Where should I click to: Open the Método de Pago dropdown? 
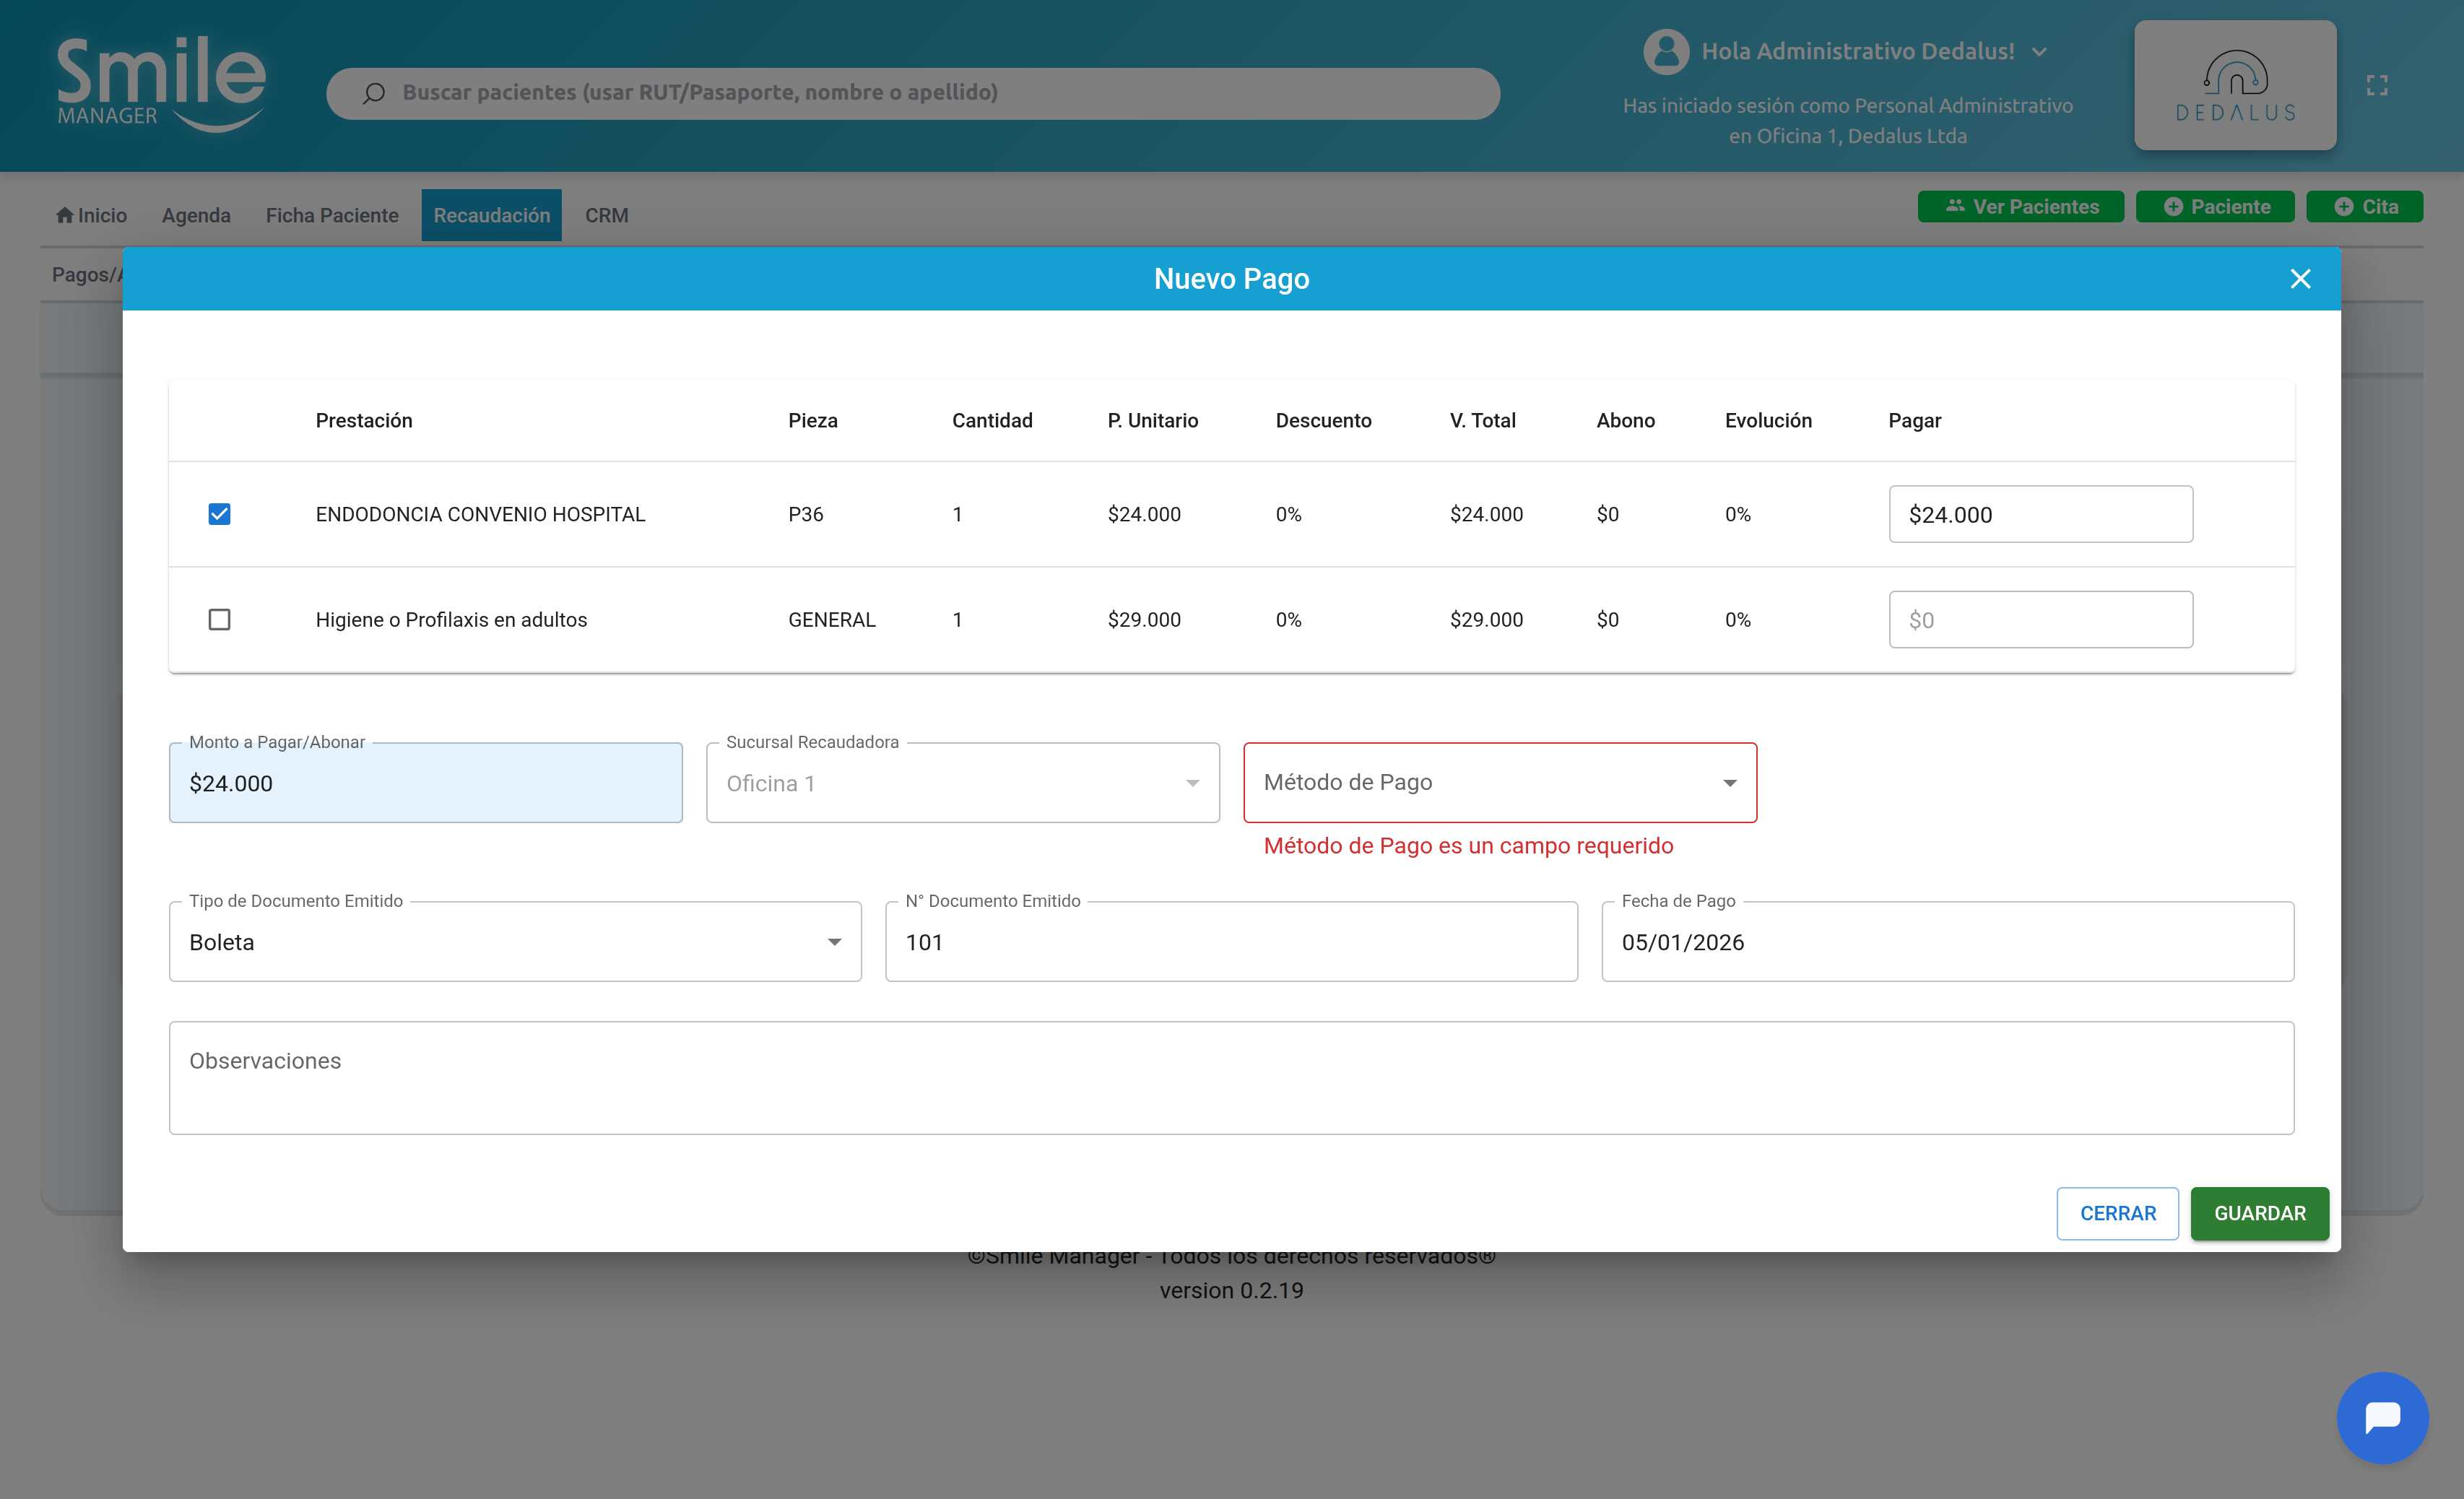(x=1499, y=783)
